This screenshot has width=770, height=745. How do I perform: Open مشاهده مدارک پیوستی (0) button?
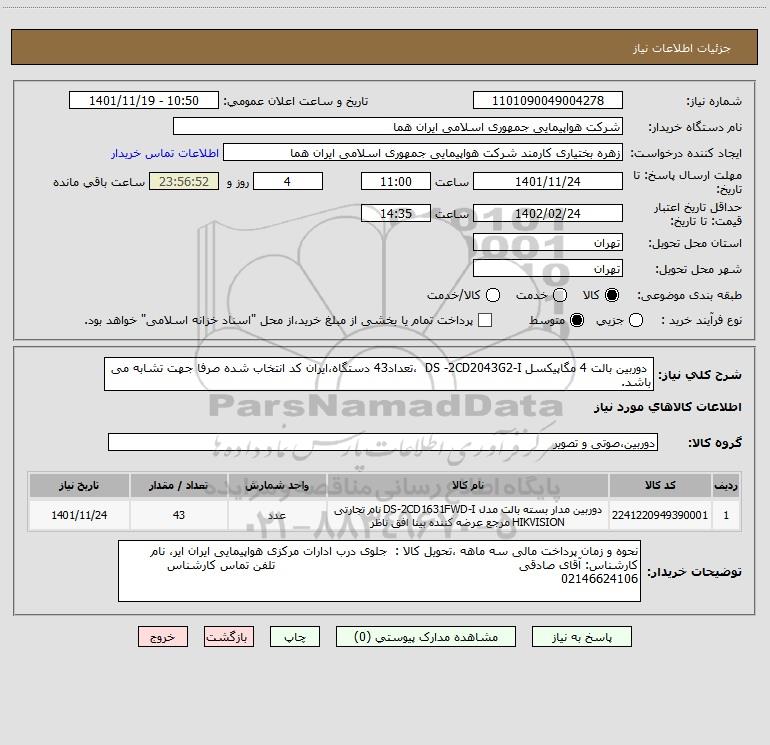point(426,637)
